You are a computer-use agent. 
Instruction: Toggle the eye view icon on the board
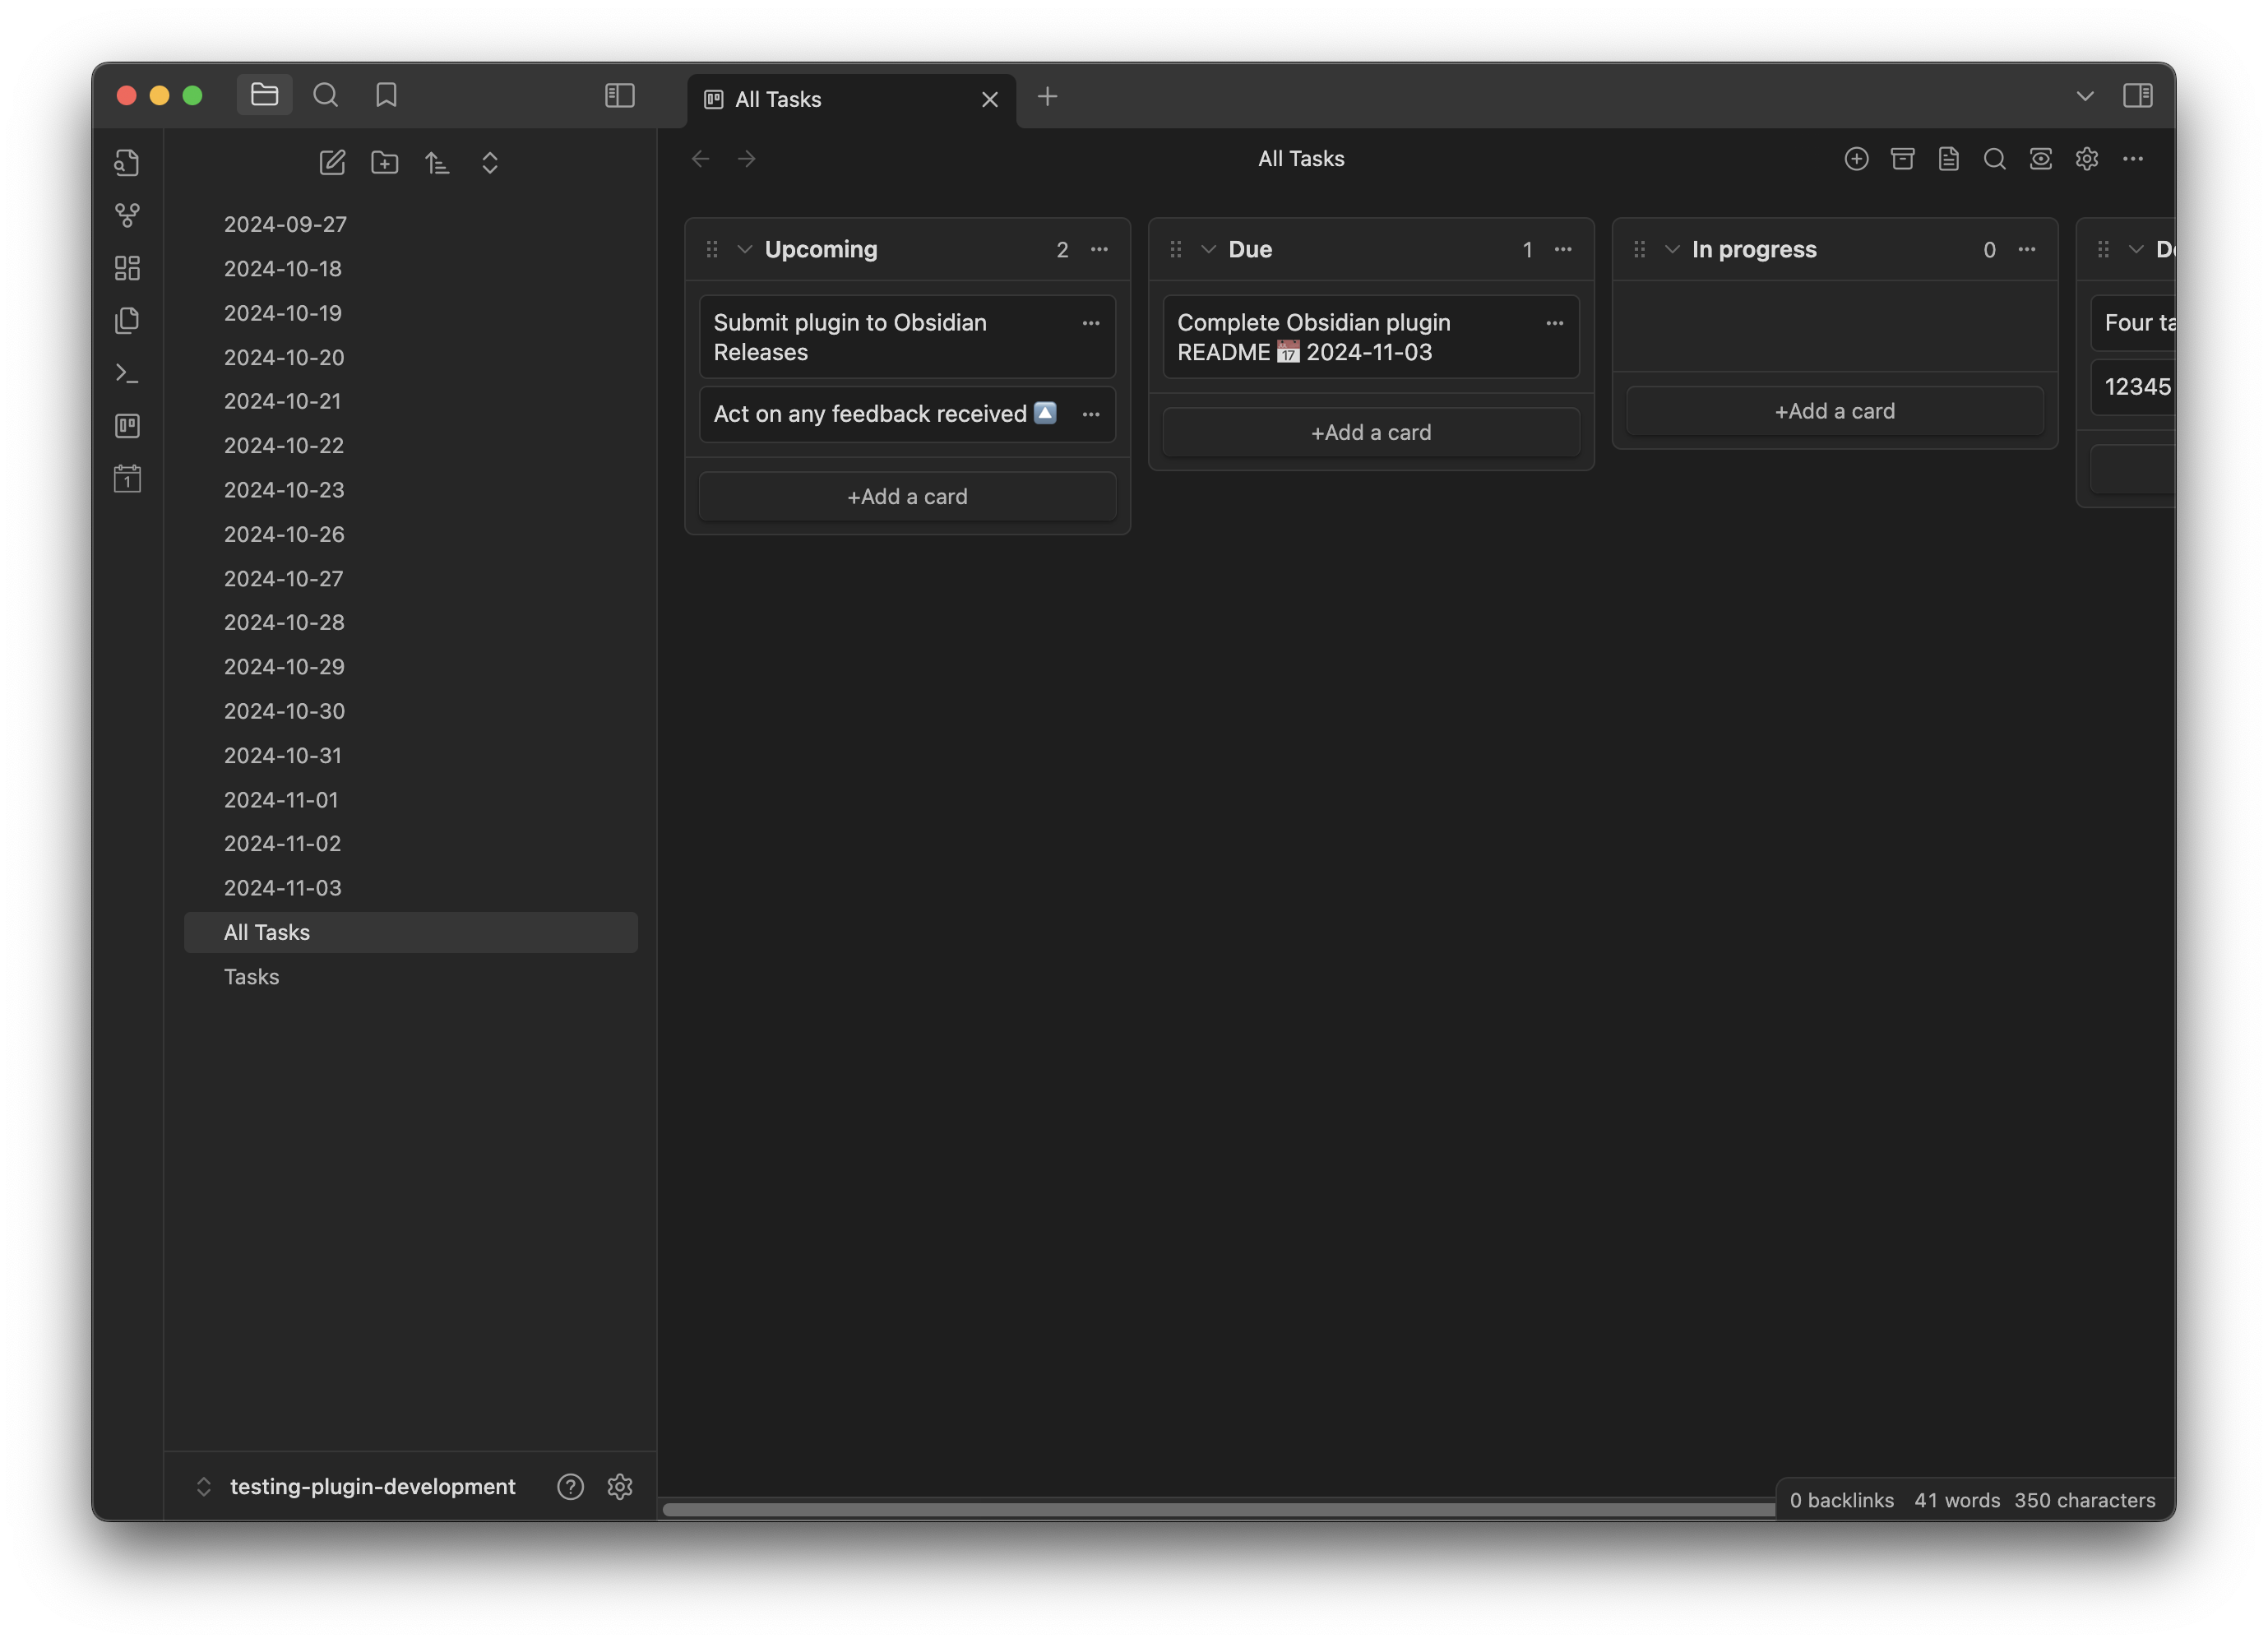coord(2040,159)
